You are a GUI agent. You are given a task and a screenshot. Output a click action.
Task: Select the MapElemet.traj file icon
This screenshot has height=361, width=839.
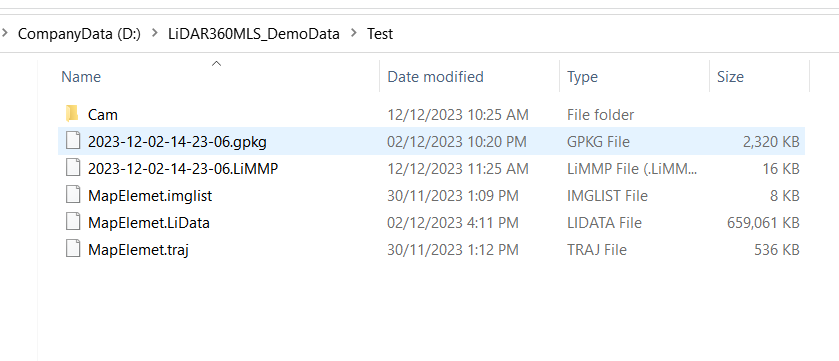(x=73, y=249)
